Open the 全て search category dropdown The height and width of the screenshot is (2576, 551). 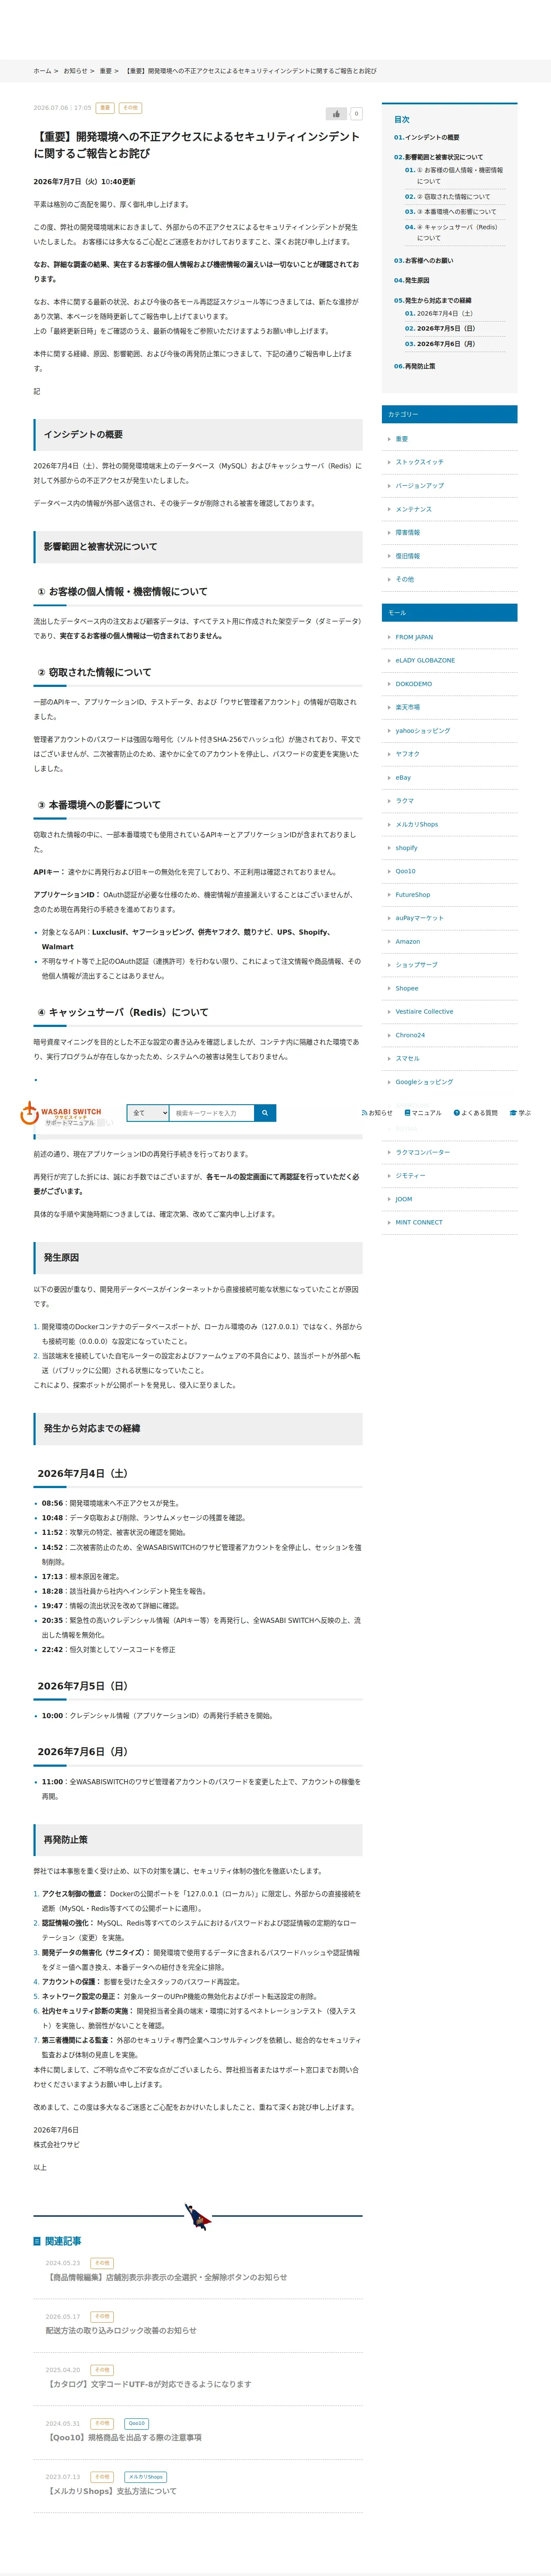(148, 1113)
